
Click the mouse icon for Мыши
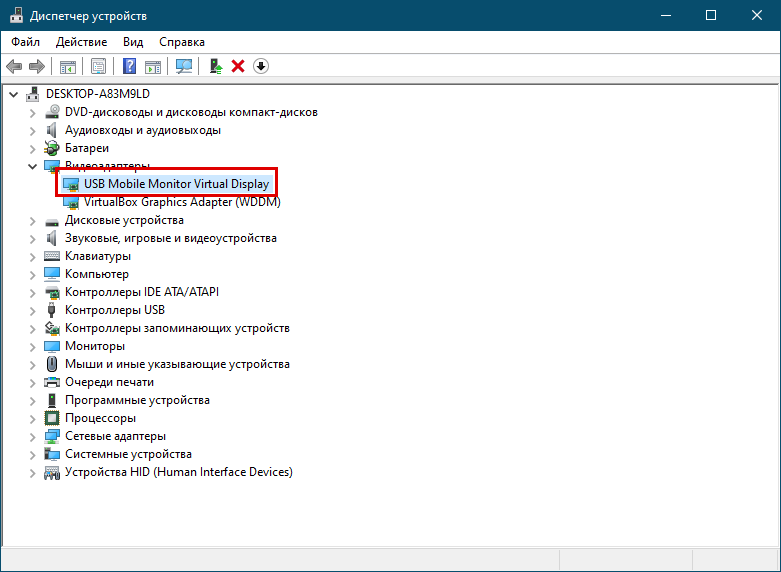click(52, 364)
